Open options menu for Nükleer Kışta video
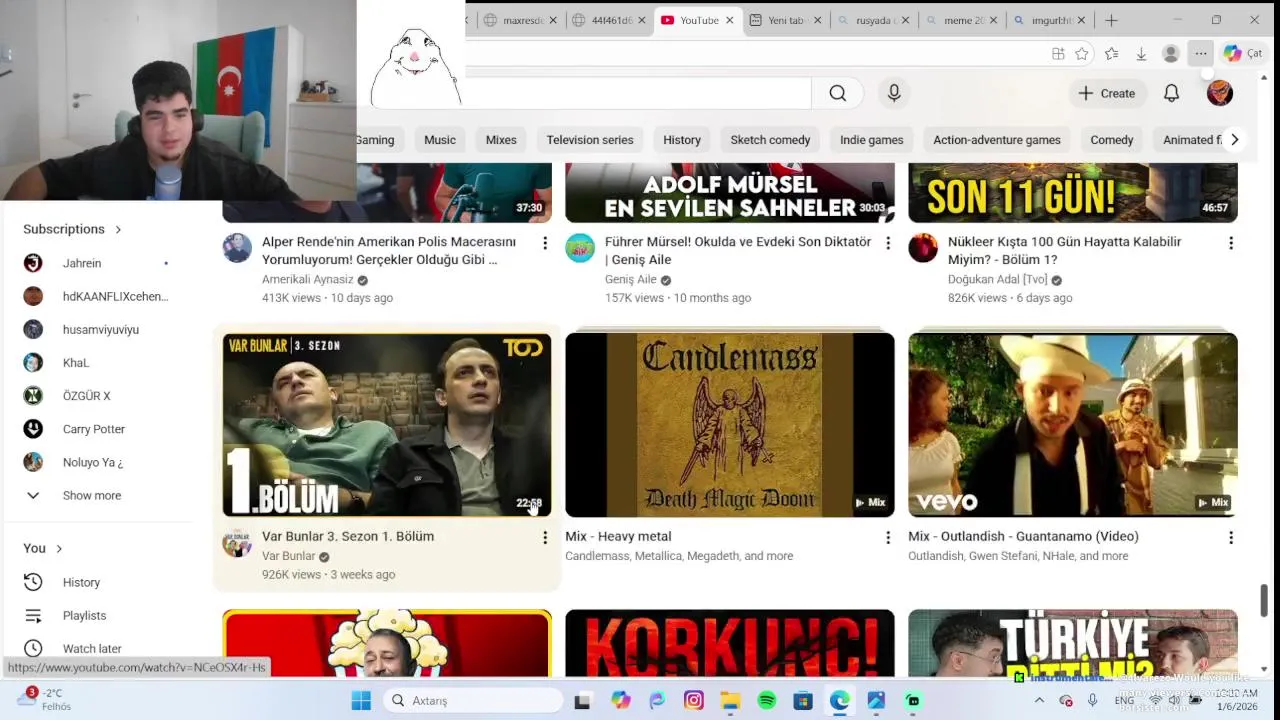Screen dimensions: 1280x720 pyautogui.click(x=1230, y=243)
